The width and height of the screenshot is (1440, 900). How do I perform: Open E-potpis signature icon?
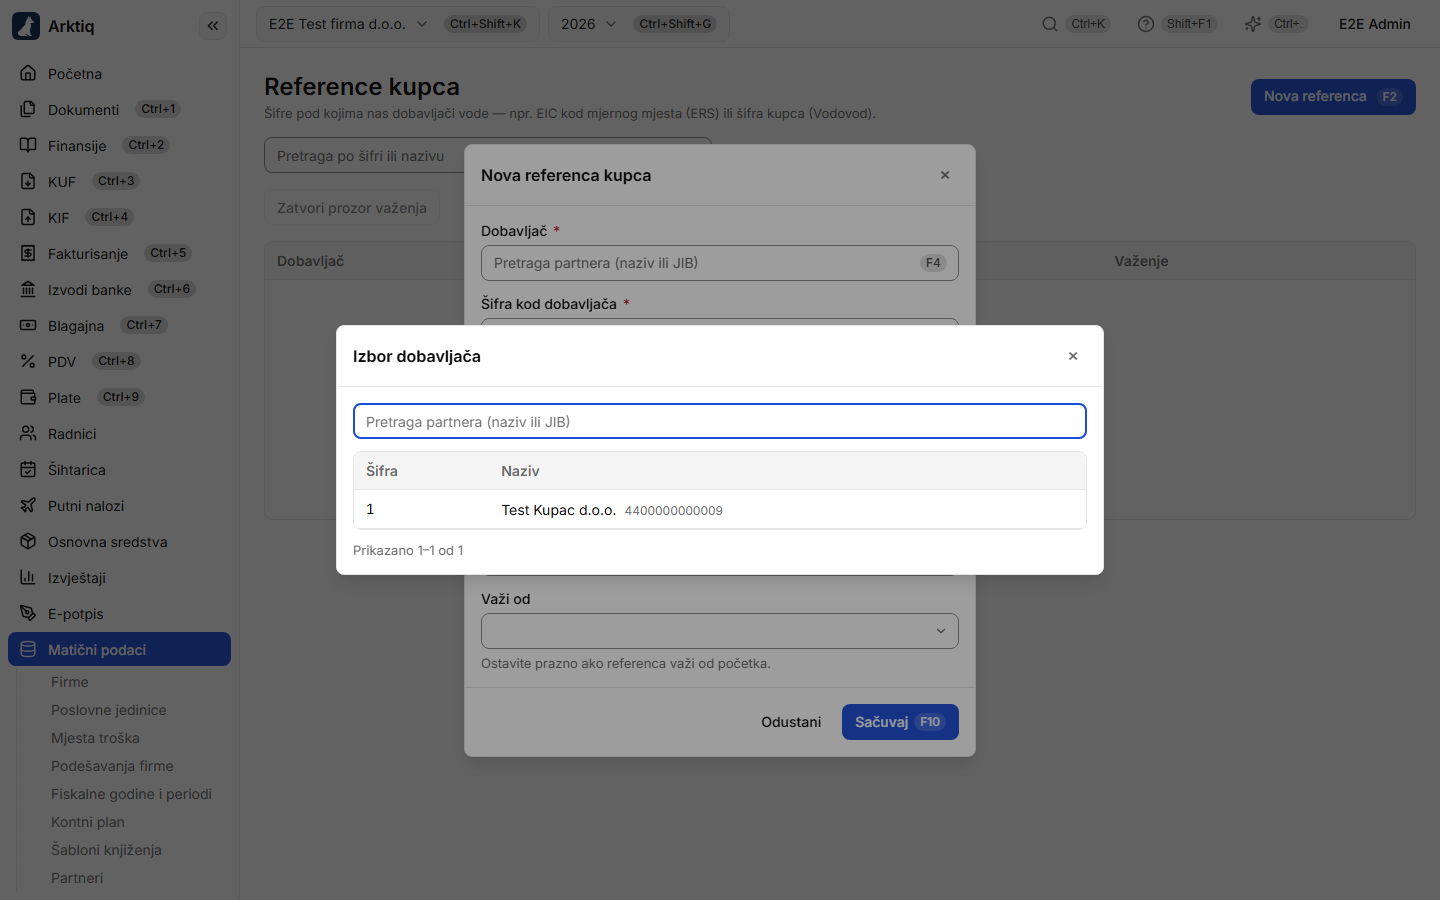tap(28, 614)
